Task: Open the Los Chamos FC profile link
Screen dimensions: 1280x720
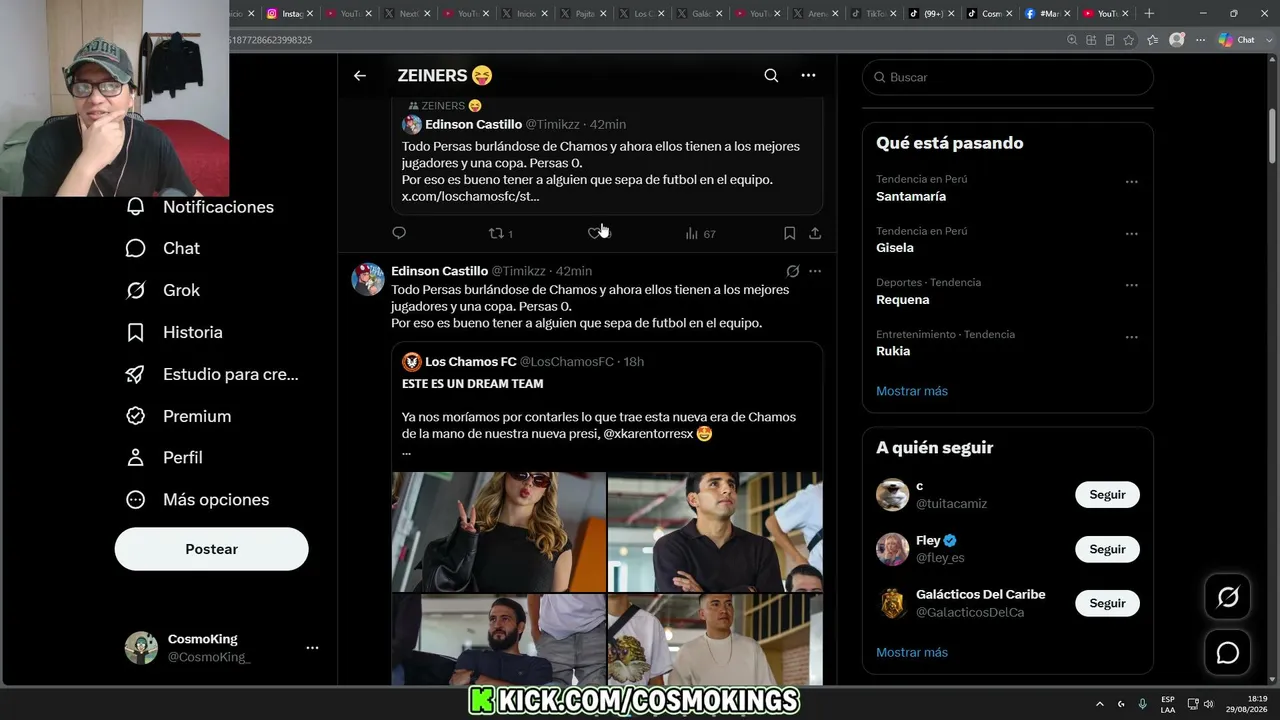Action: click(x=471, y=362)
